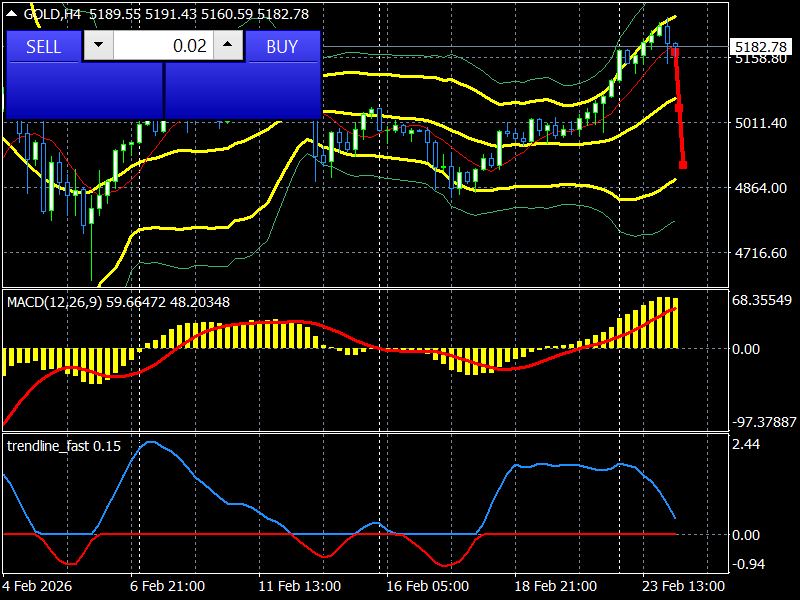Click the 4 Feb 2026 date label
Viewport: 800px width, 600px height.
[37, 586]
